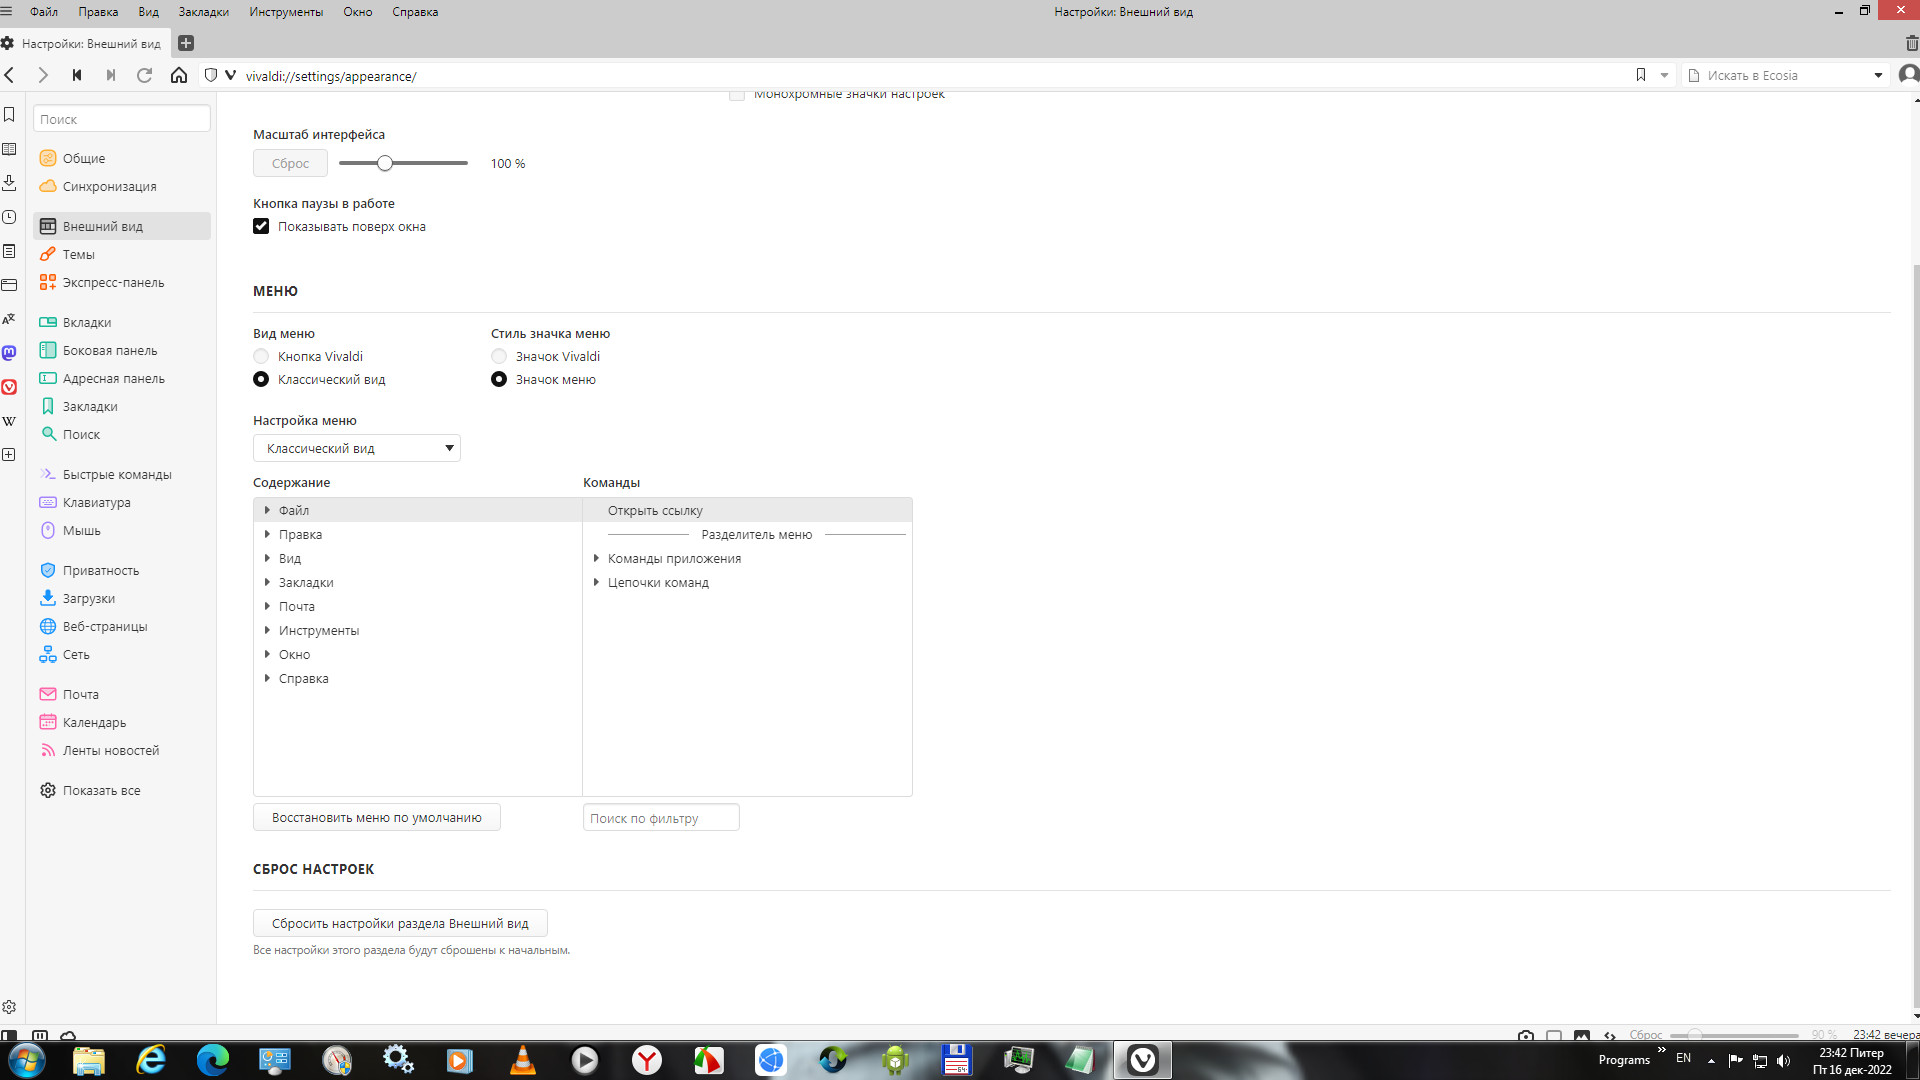Click Сбросить настройки раздела Внешний вид

tap(399, 923)
